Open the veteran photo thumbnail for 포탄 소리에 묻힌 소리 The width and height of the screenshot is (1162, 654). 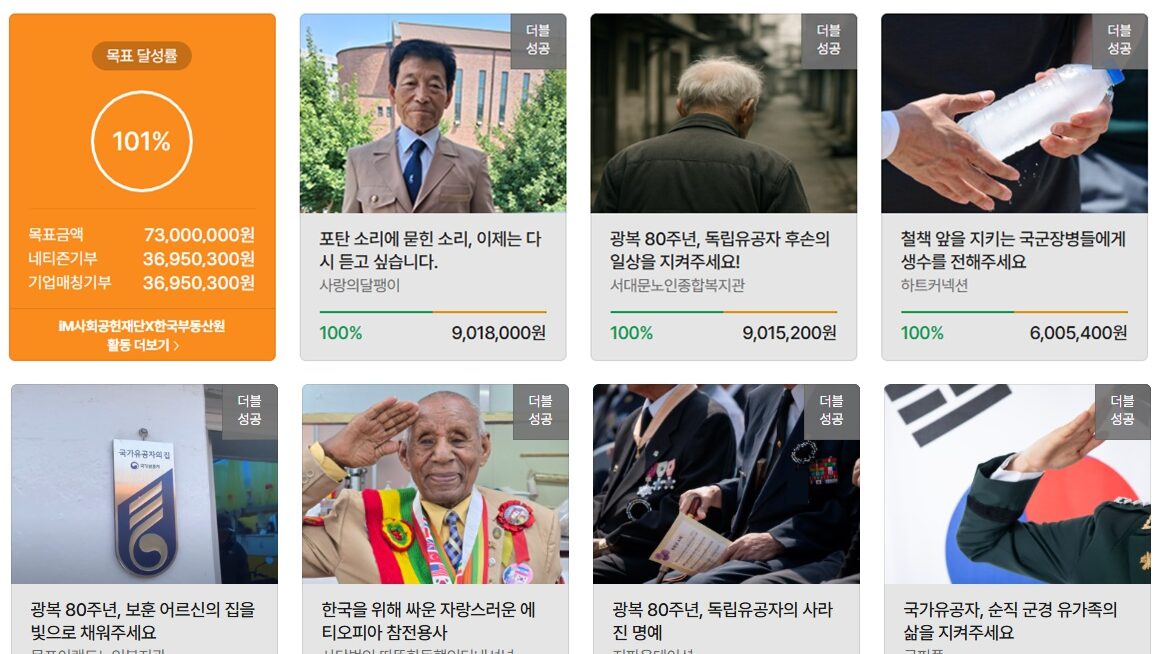[x=433, y=113]
